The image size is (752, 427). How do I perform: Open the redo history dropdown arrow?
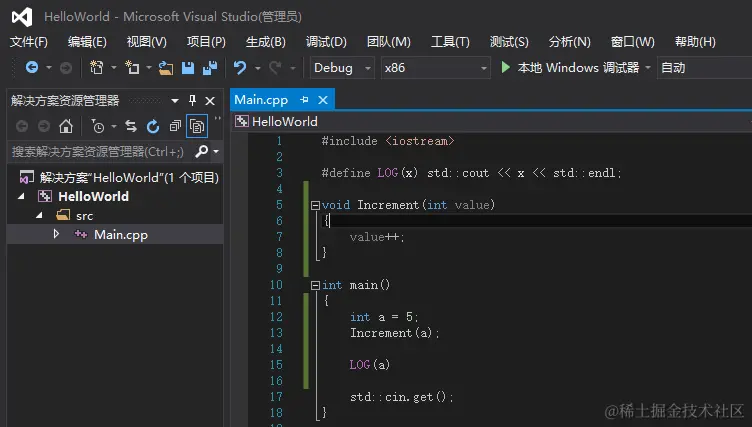[x=293, y=68]
